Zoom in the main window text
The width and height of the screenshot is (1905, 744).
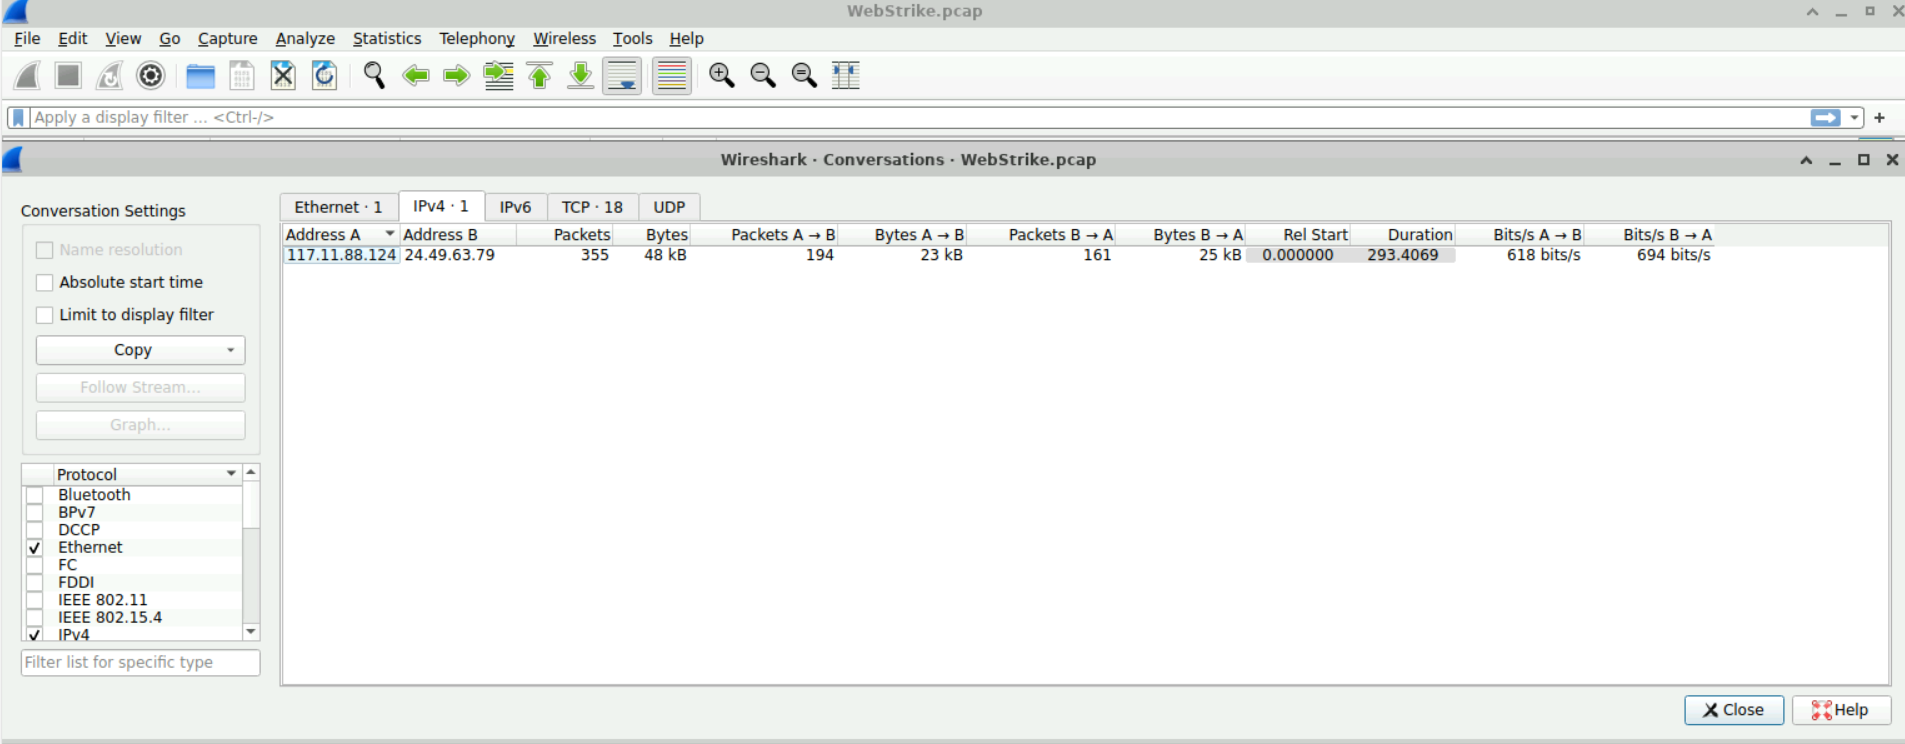click(x=721, y=76)
